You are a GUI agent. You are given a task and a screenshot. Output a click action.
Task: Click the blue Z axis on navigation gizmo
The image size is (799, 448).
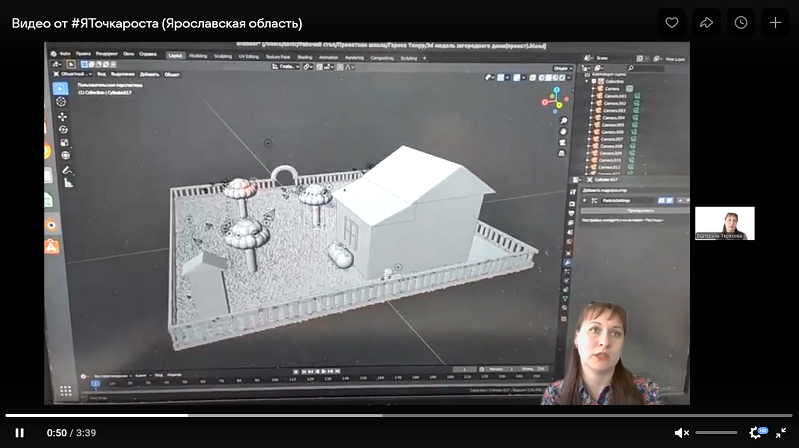[556, 90]
